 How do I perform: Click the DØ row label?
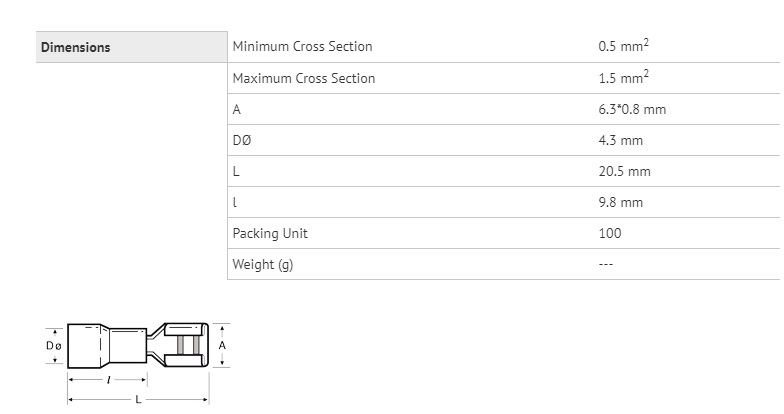click(242, 140)
